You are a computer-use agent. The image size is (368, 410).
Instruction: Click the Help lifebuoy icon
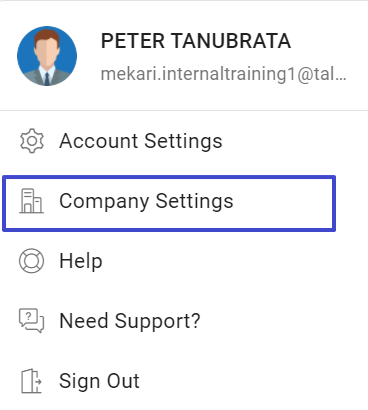31,261
